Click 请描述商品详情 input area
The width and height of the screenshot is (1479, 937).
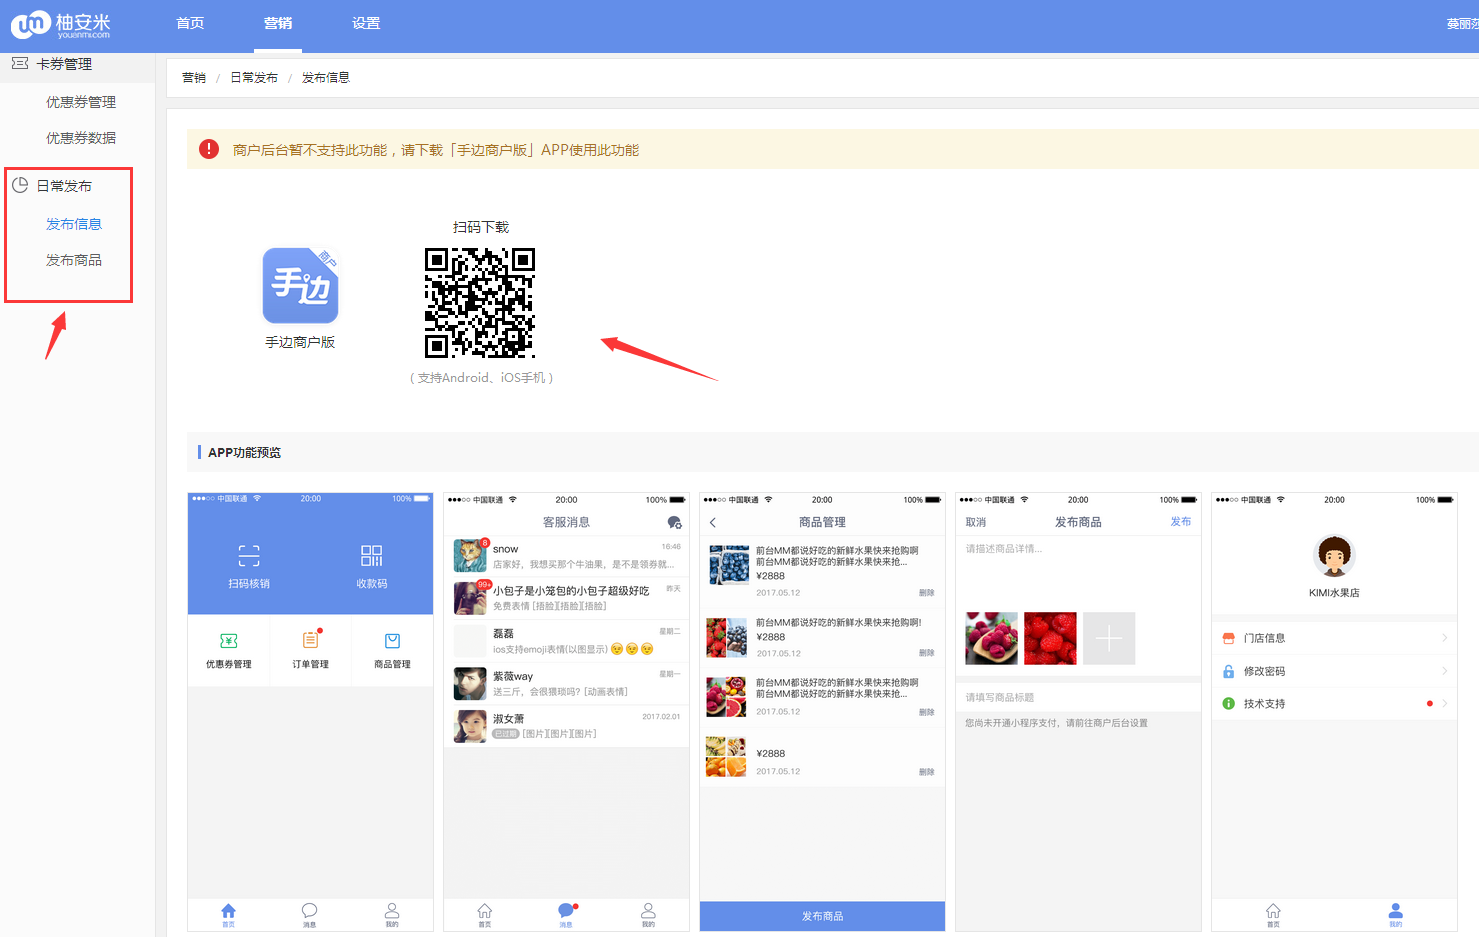(1078, 570)
